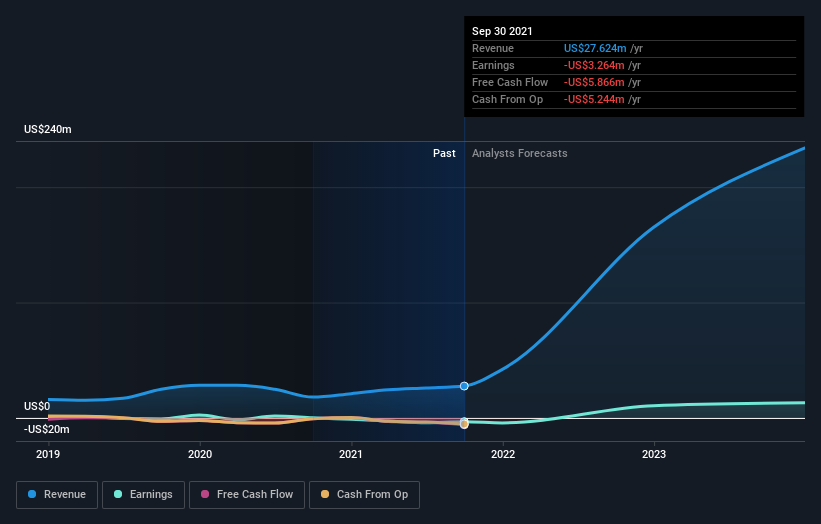Click the Analysts Forecasts label
Screen dimensions: 821x524
(x=519, y=153)
